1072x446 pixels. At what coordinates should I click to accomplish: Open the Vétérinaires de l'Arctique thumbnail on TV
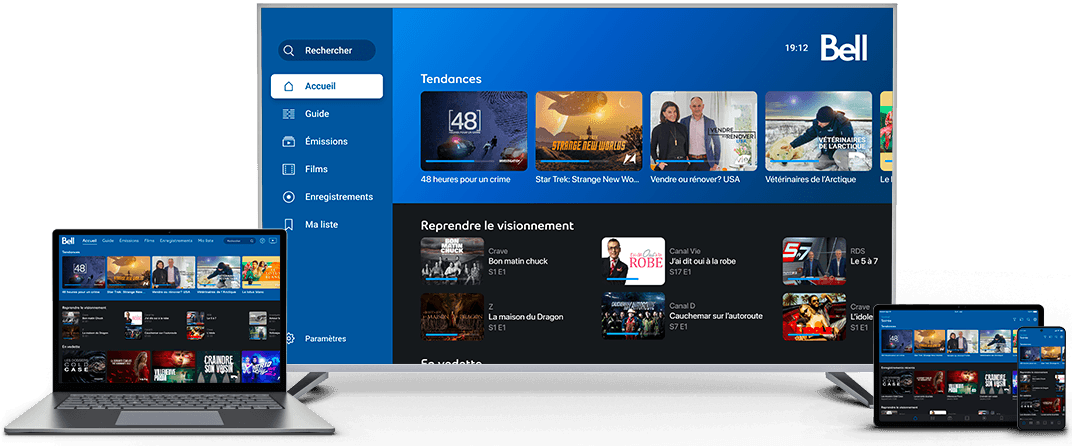point(818,131)
